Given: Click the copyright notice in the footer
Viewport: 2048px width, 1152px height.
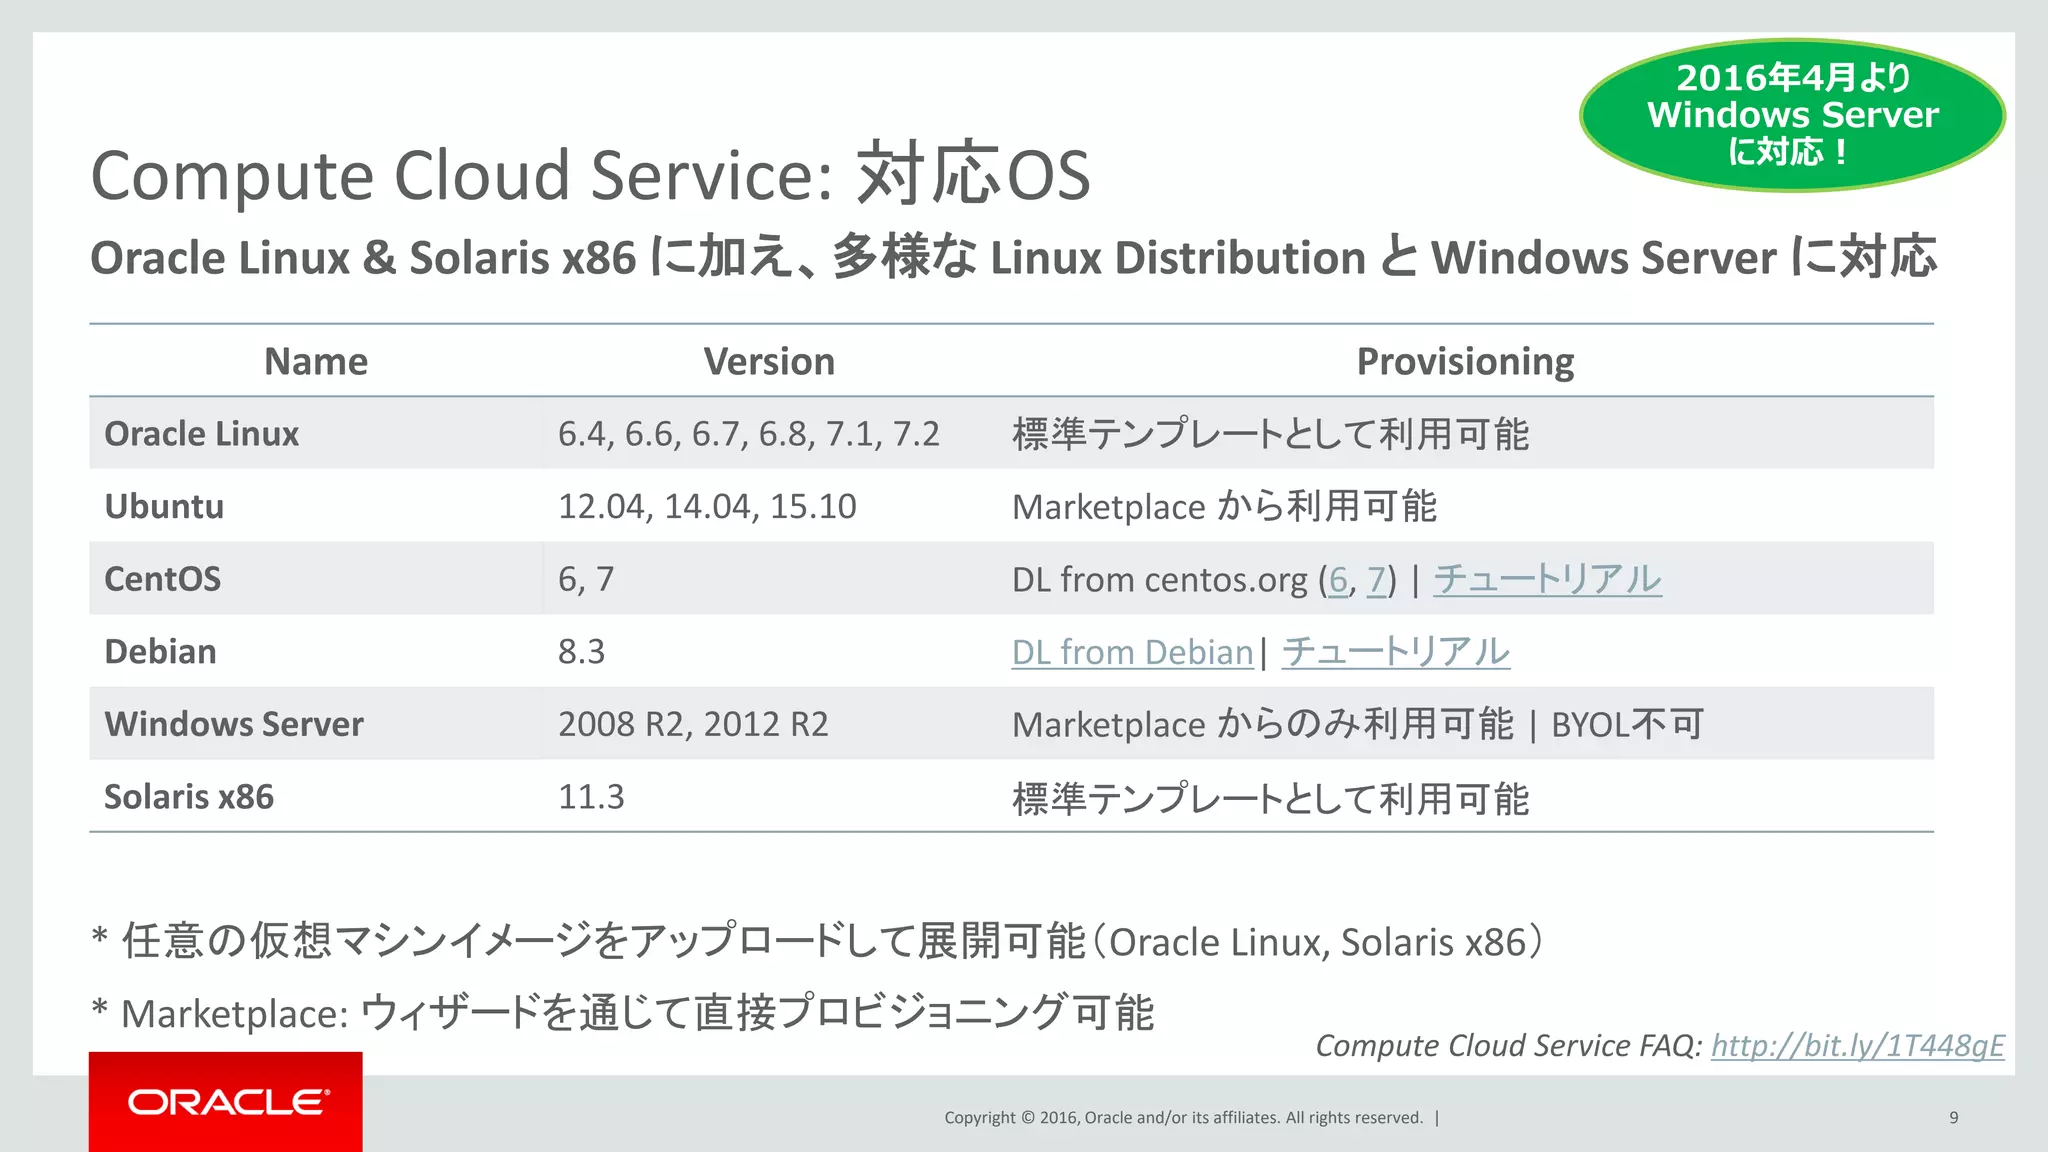Looking at the screenshot, I should tap(1184, 1118).
